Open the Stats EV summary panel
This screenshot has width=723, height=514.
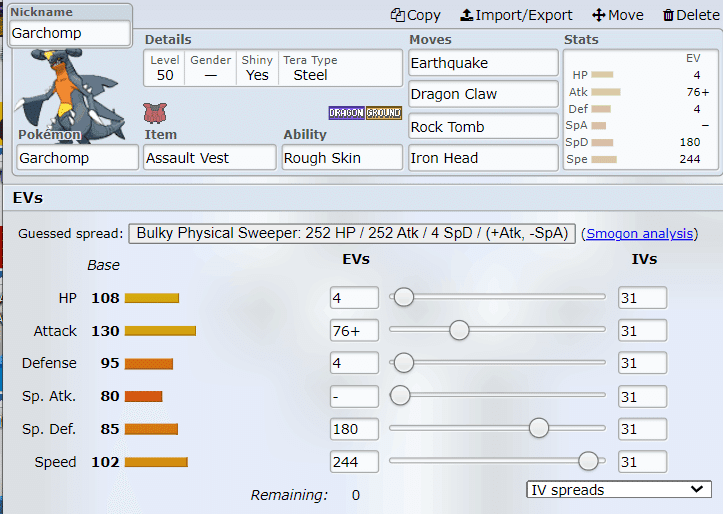(x=640, y=109)
